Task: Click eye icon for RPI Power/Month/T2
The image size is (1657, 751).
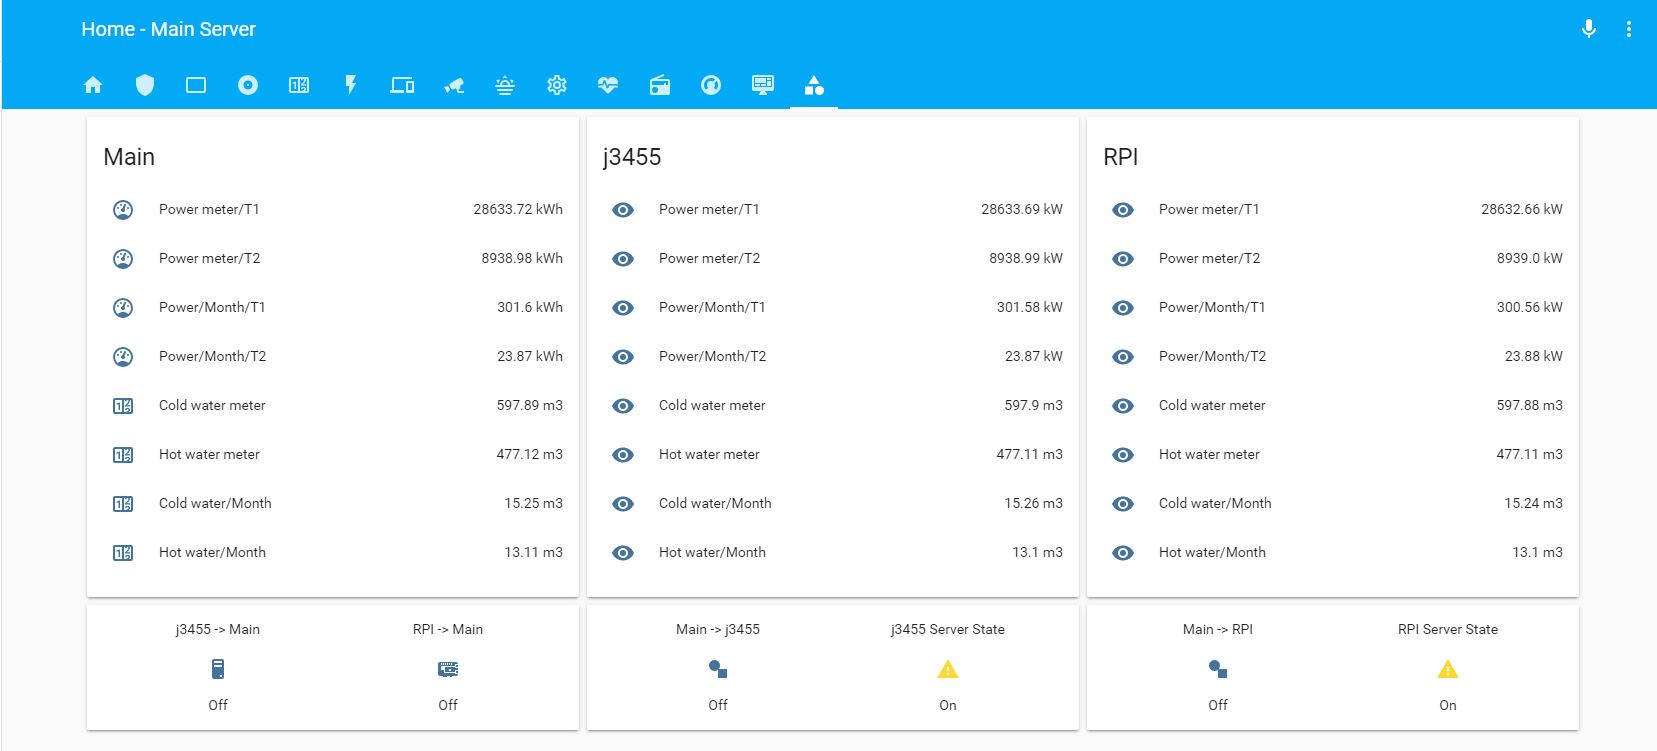Action: [x=1123, y=357]
